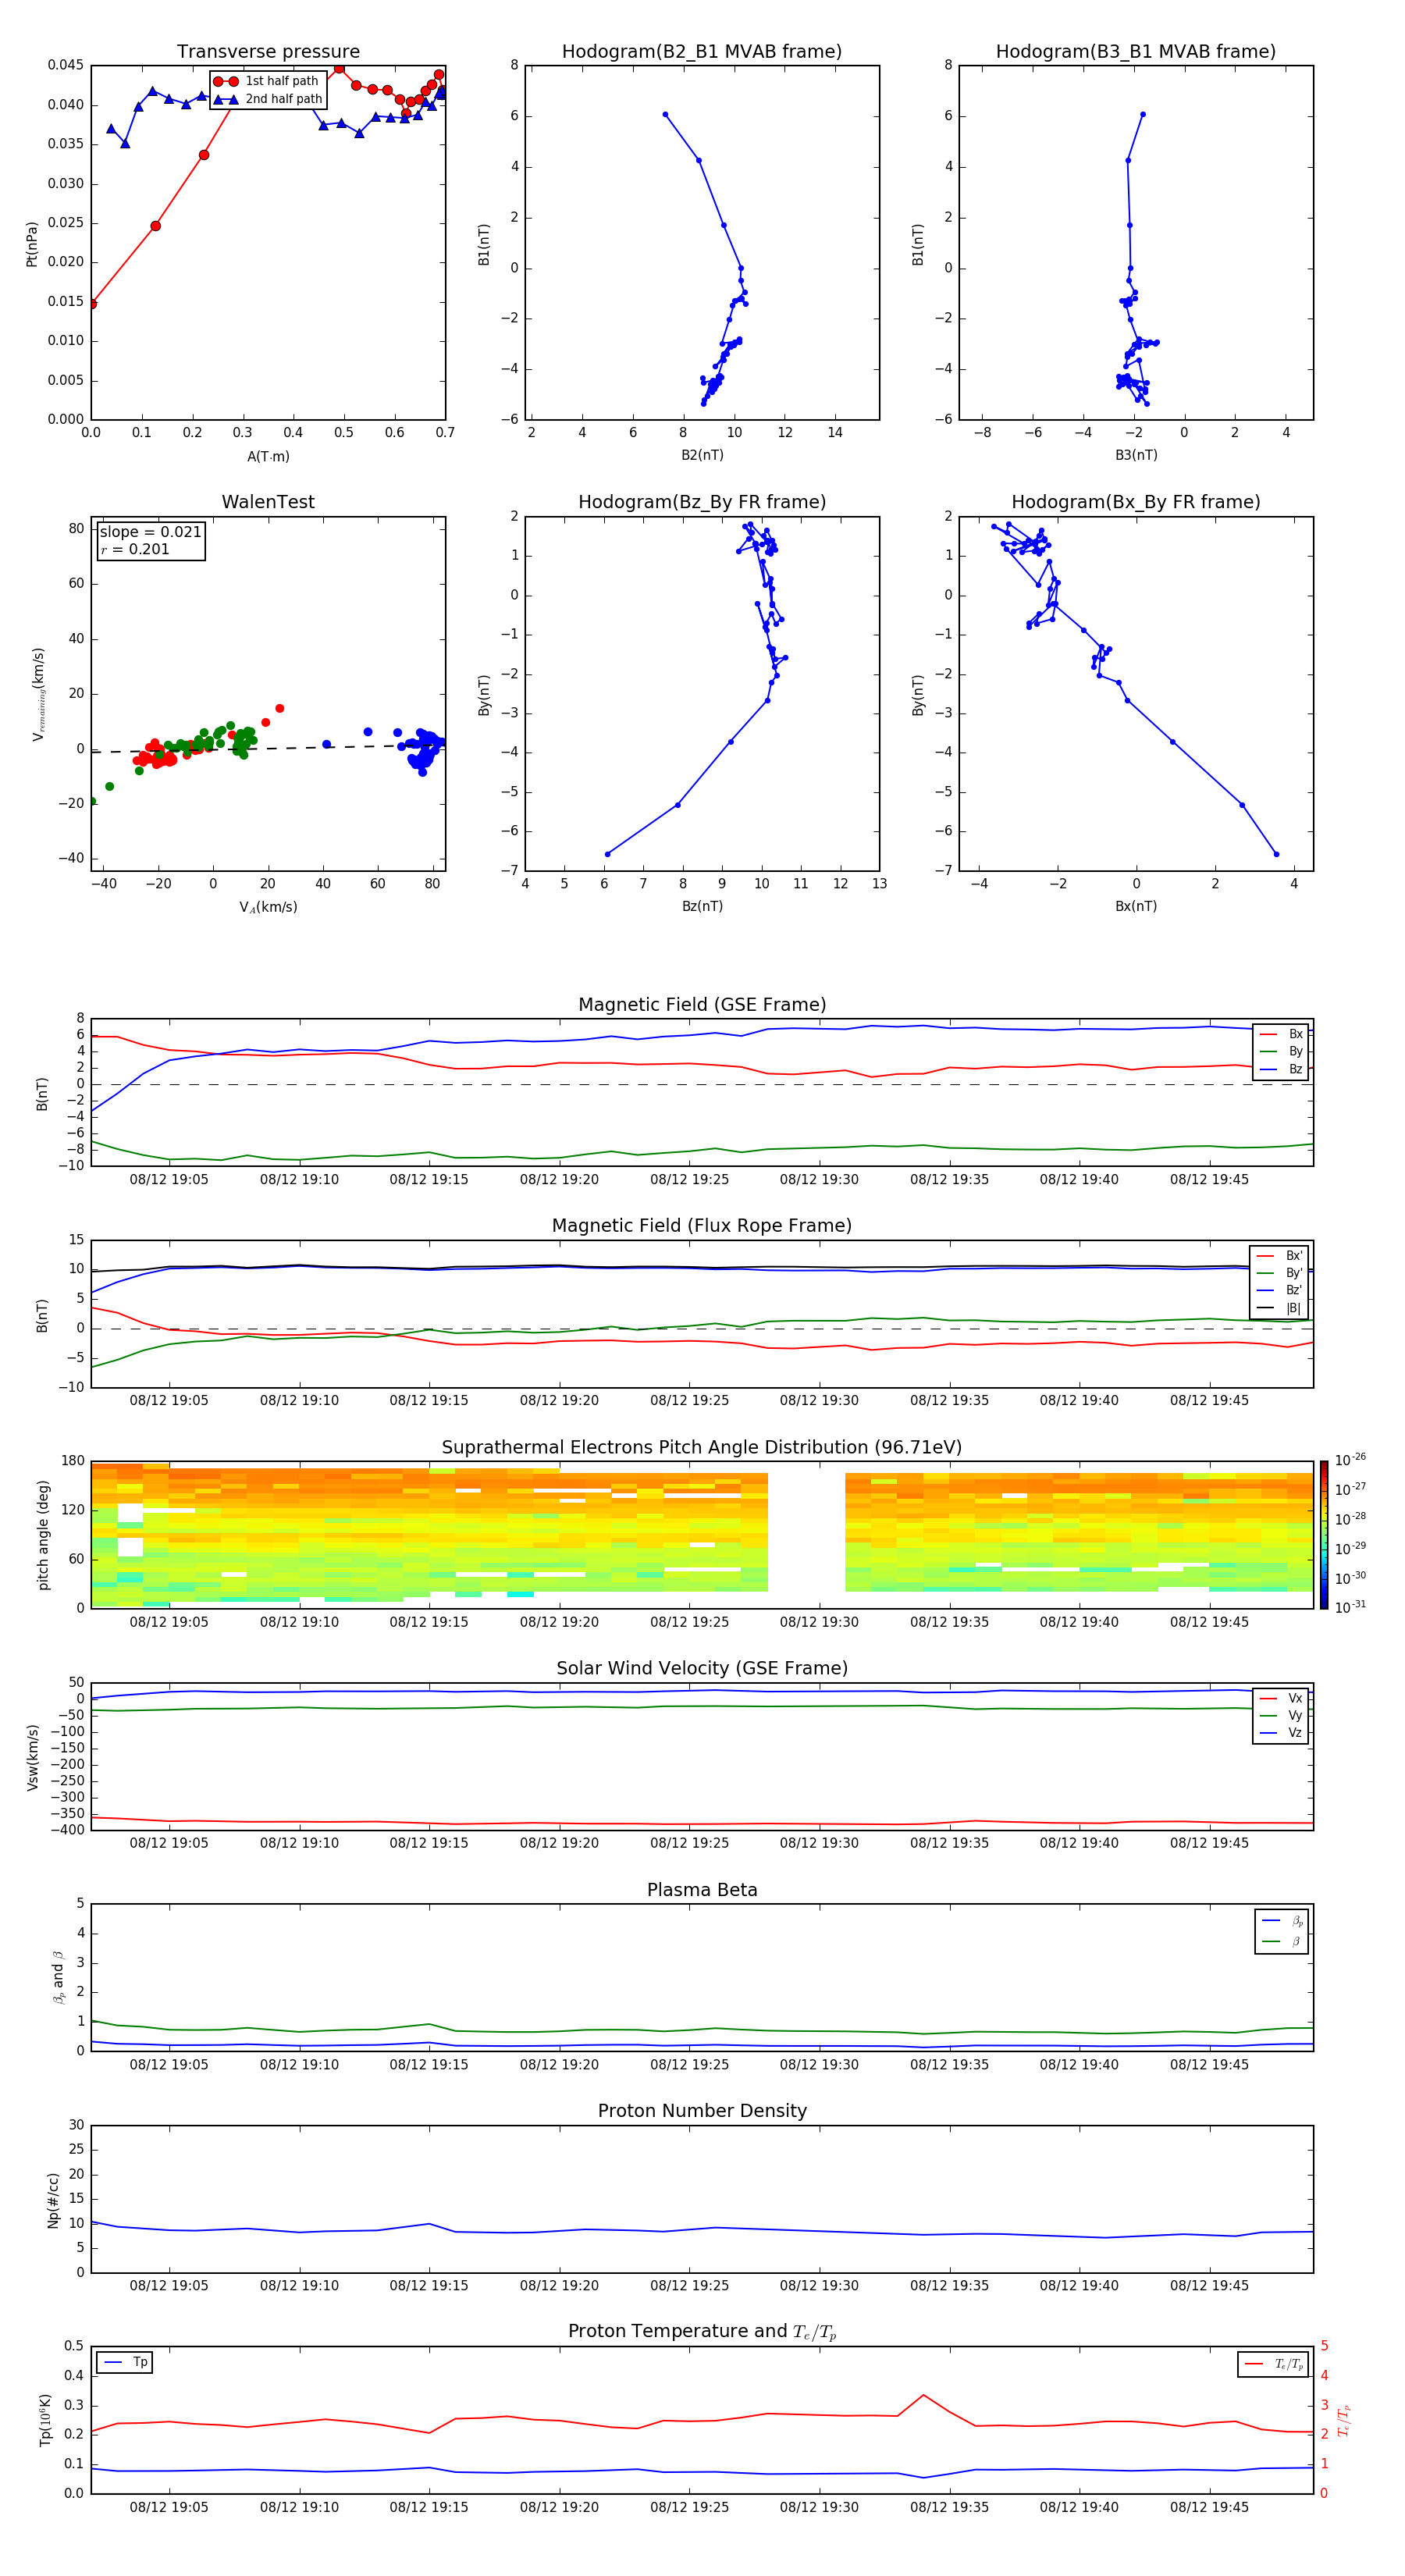
Task: Click the "Bx(nT)" x-axis label
Action: (x=1136, y=906)
